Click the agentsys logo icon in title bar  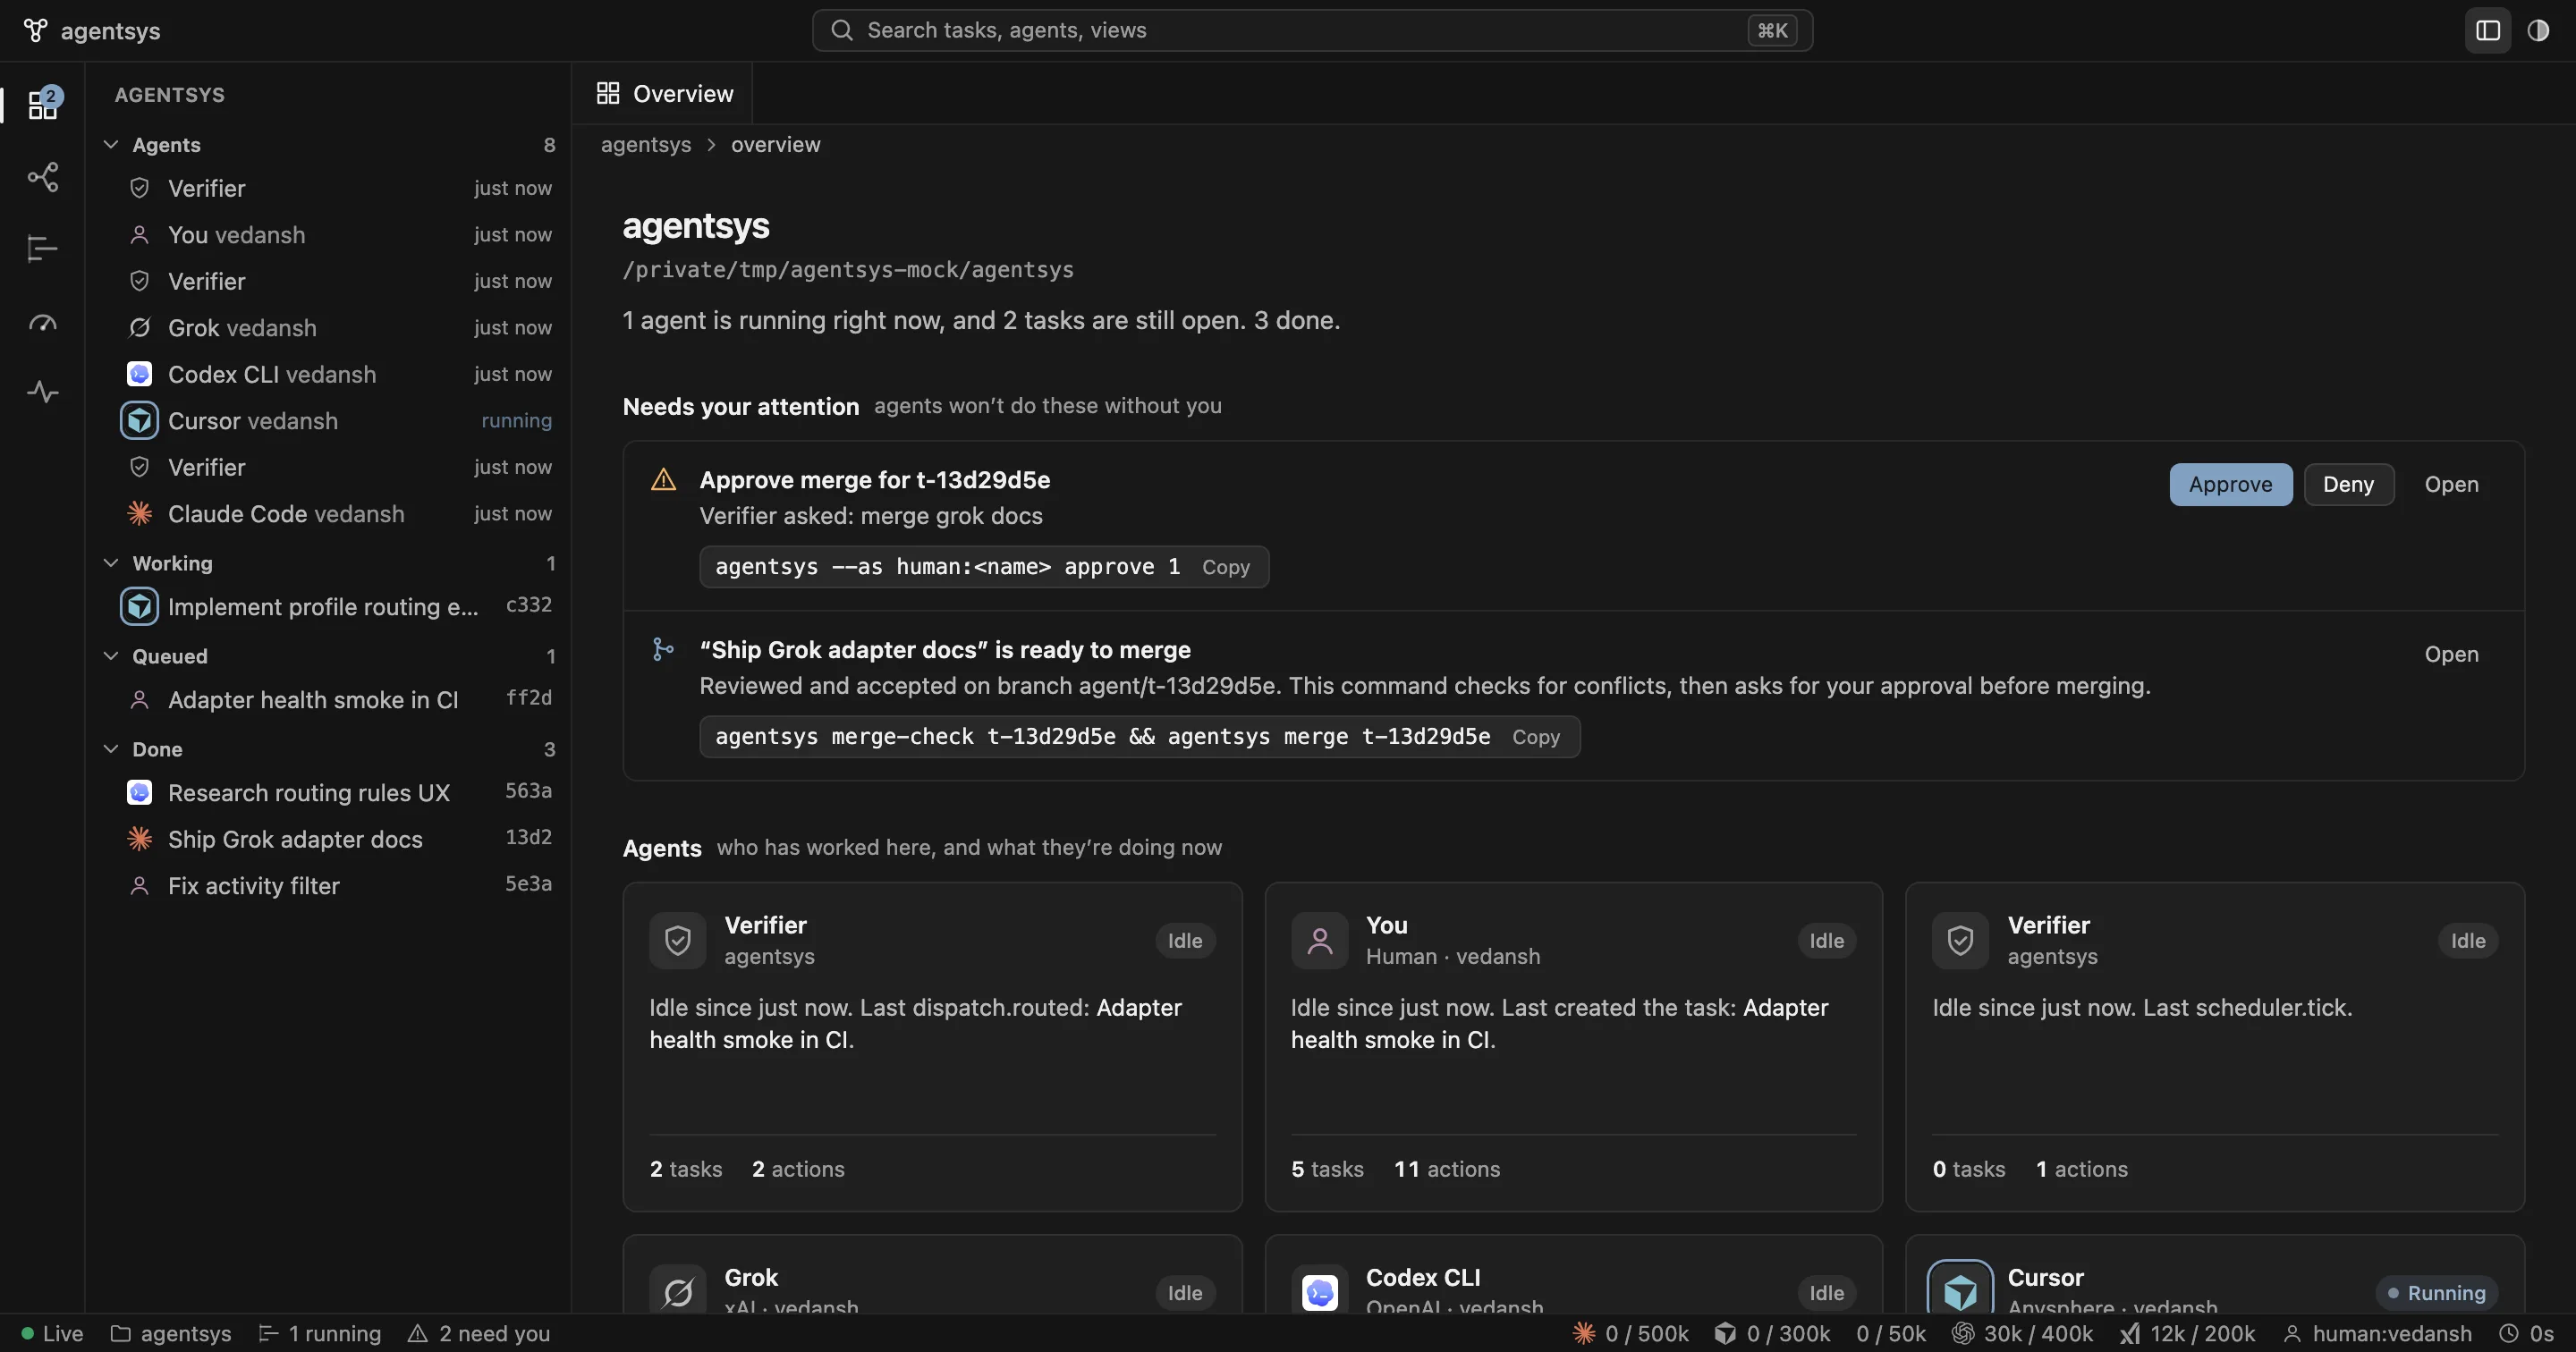coord(35,30)
